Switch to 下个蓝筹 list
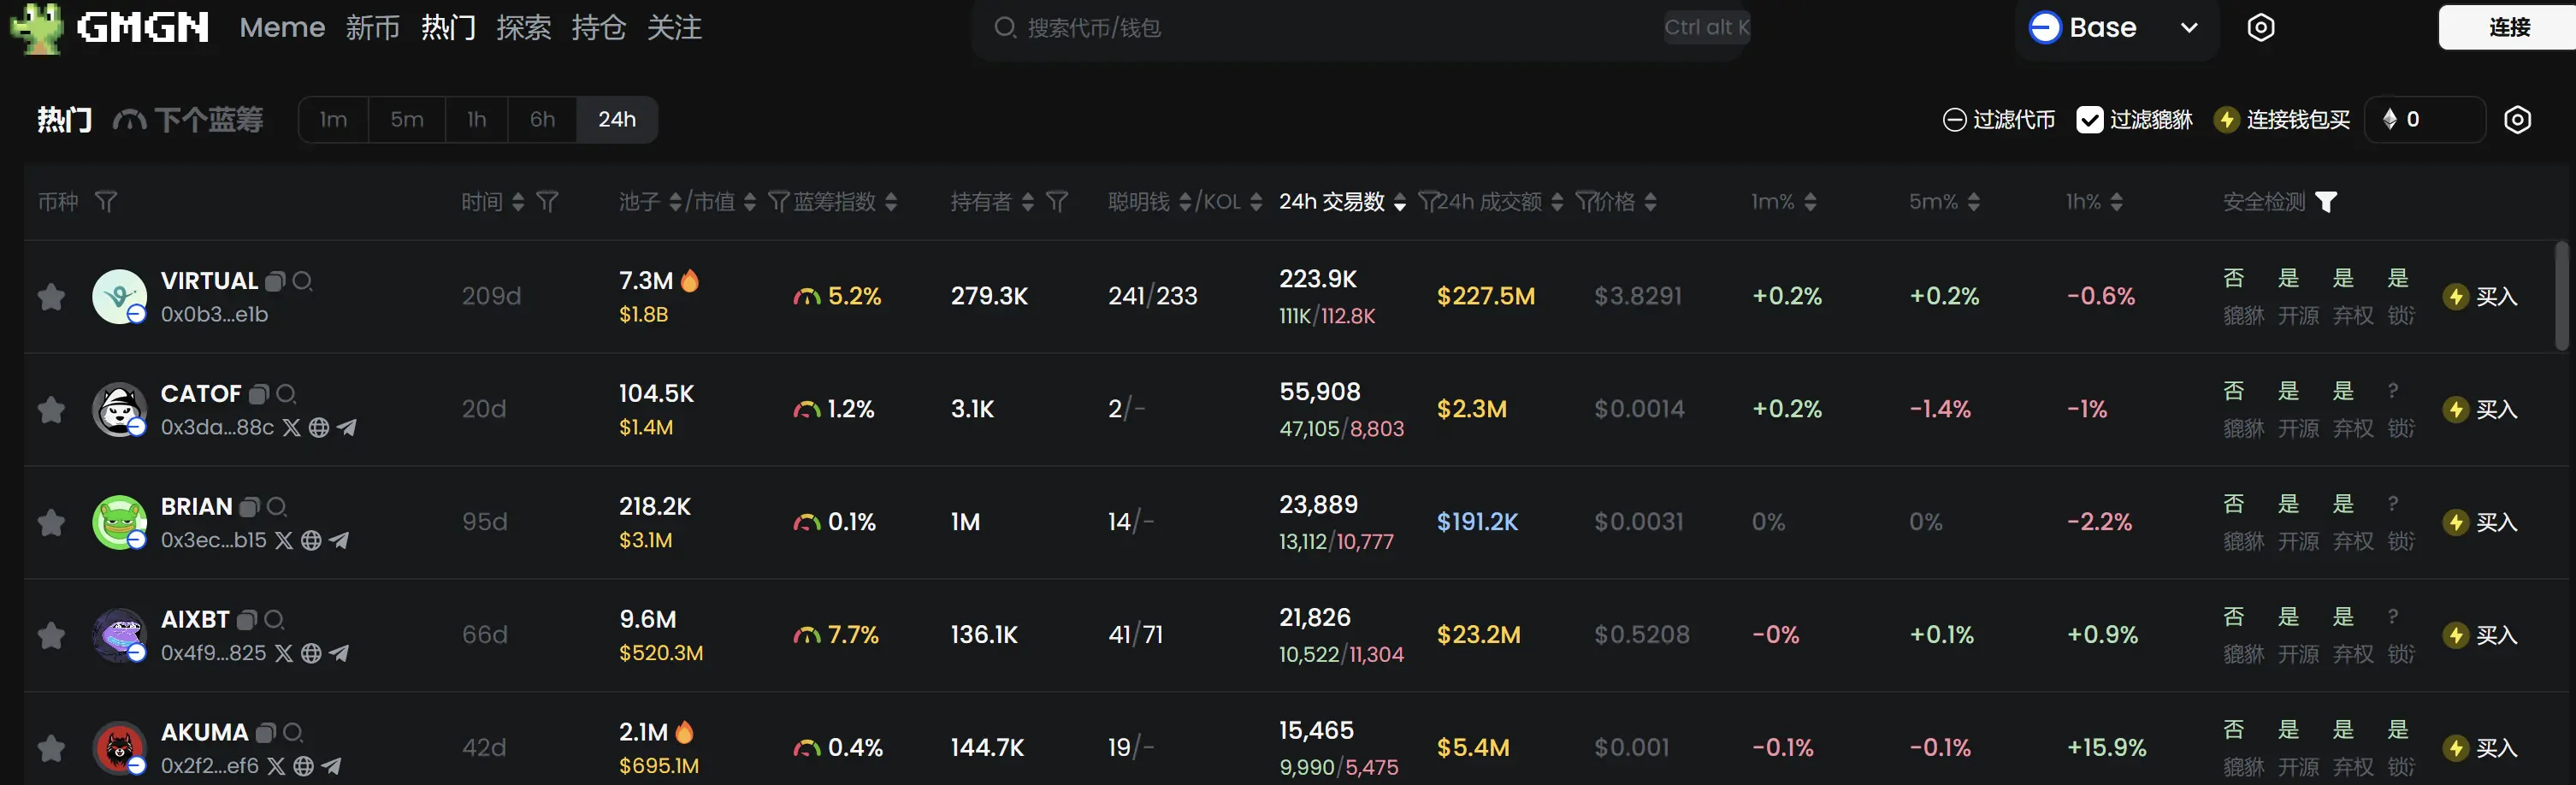Viewport: 2576px width, 785px height. click(188, 120)
